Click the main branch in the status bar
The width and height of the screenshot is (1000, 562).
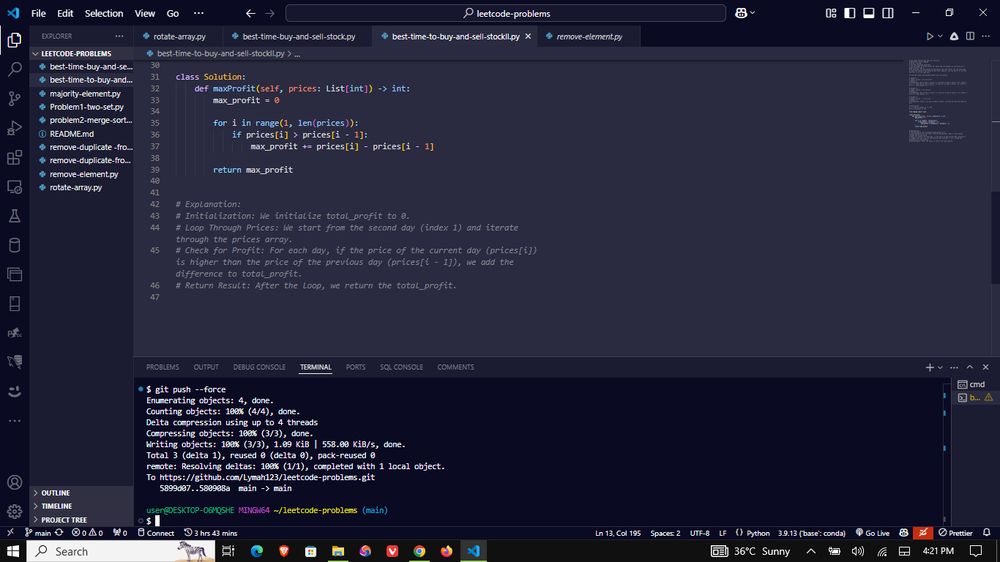(38, 533)
